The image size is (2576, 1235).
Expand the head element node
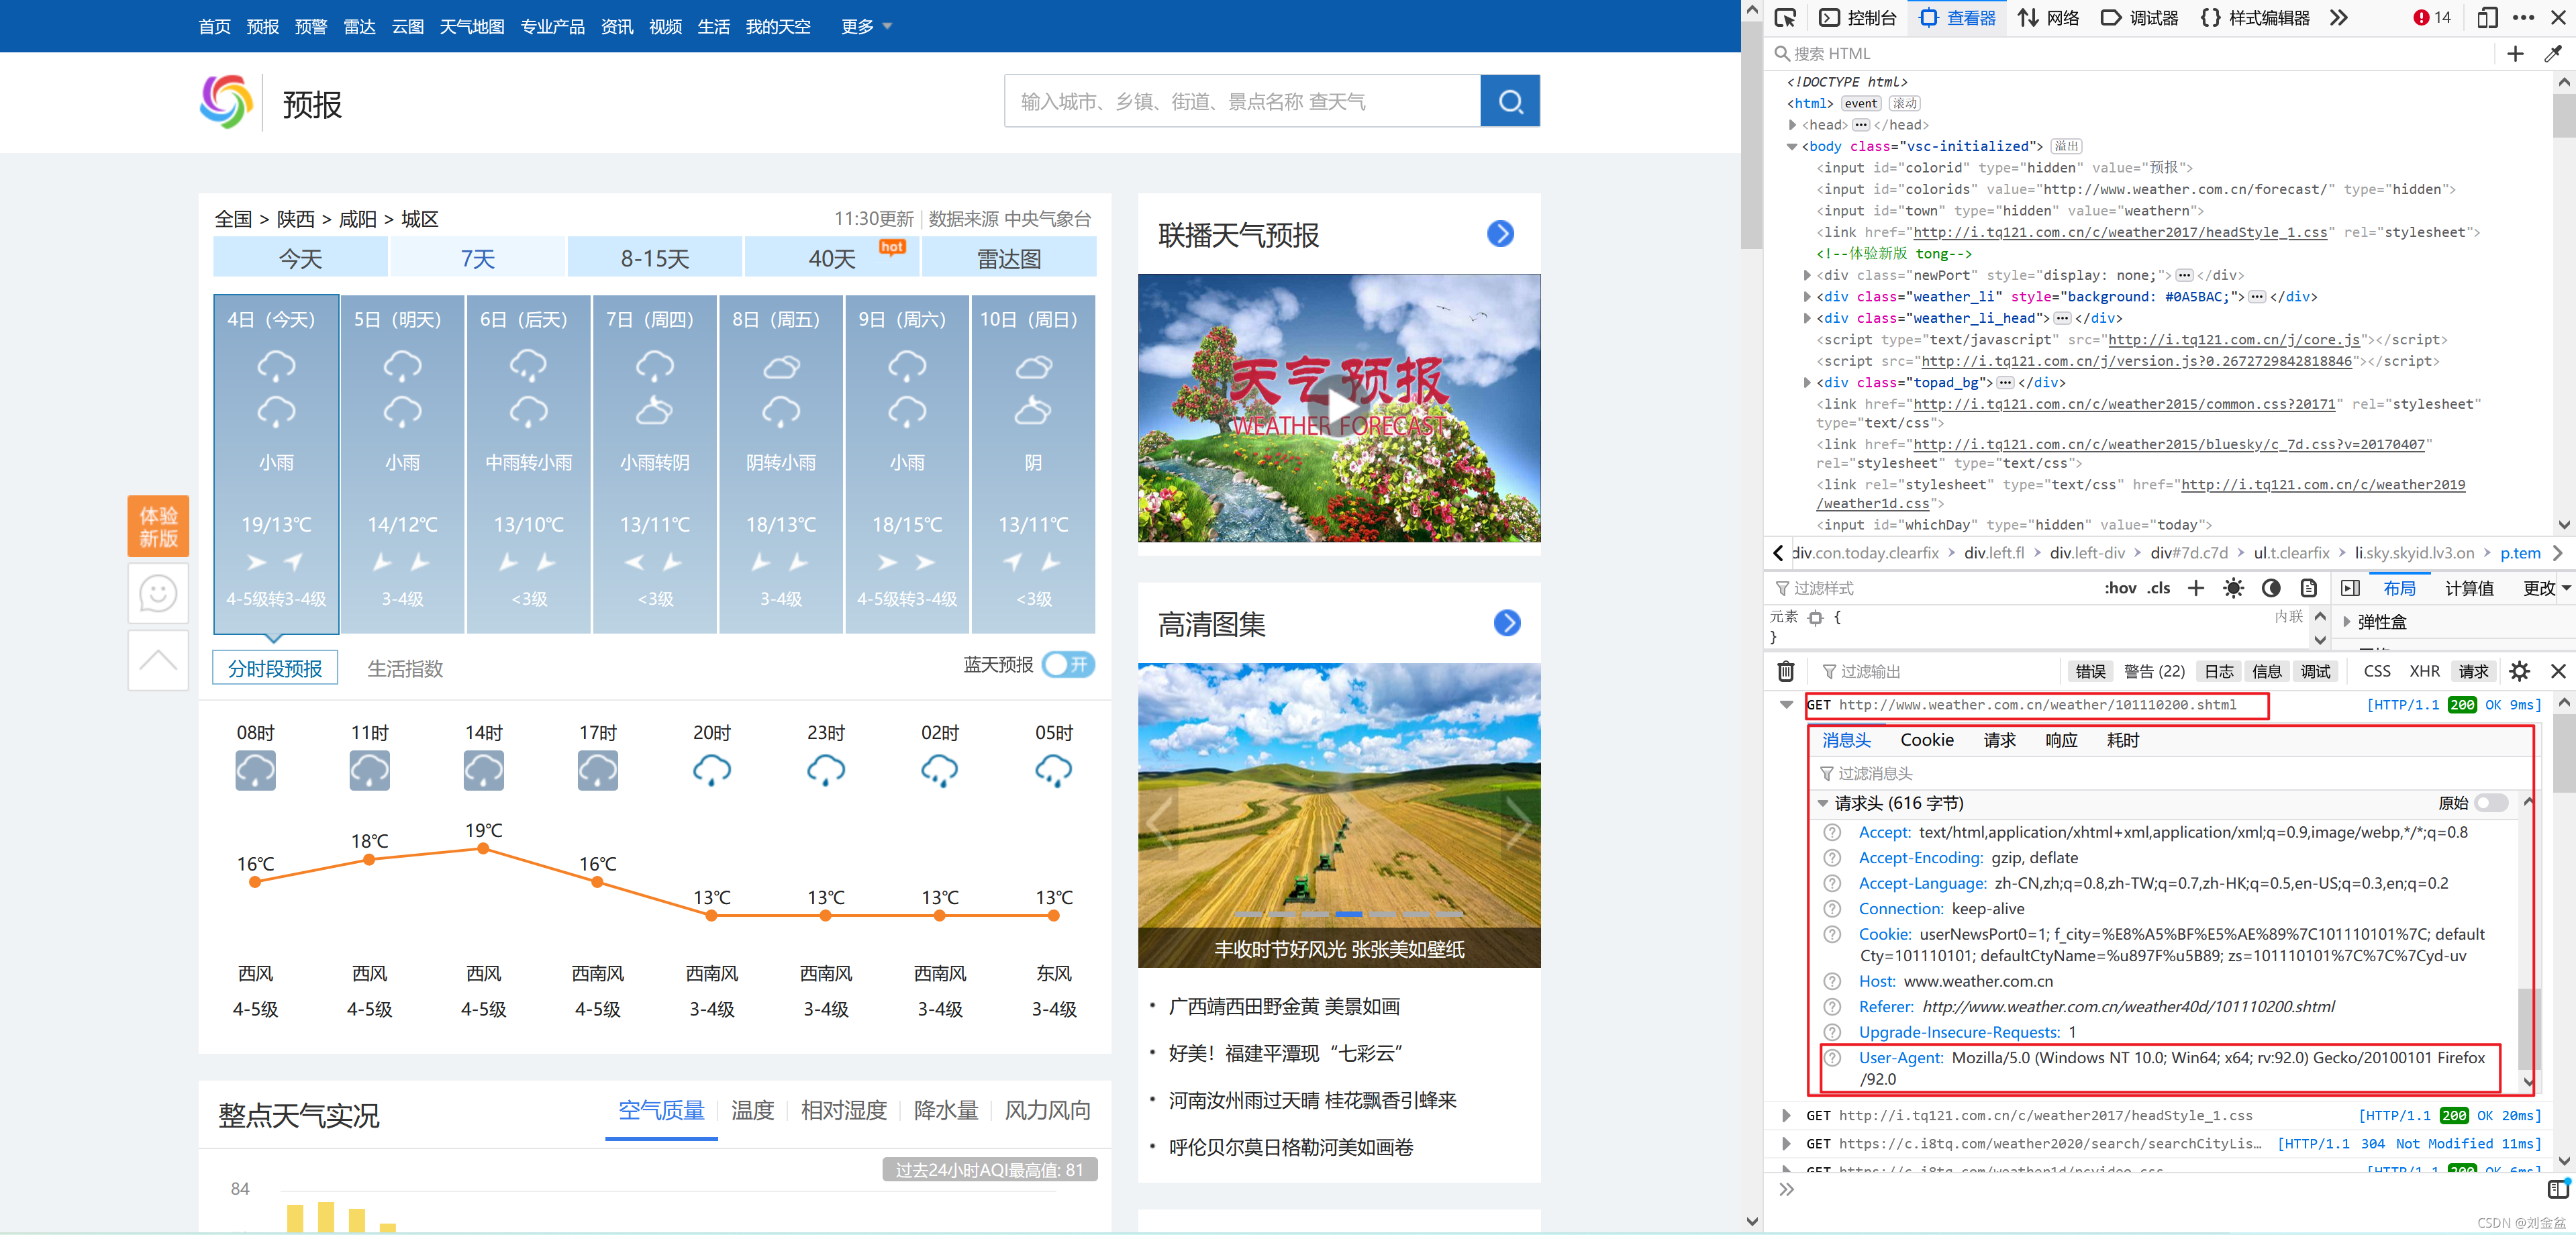pos(1793,125)
